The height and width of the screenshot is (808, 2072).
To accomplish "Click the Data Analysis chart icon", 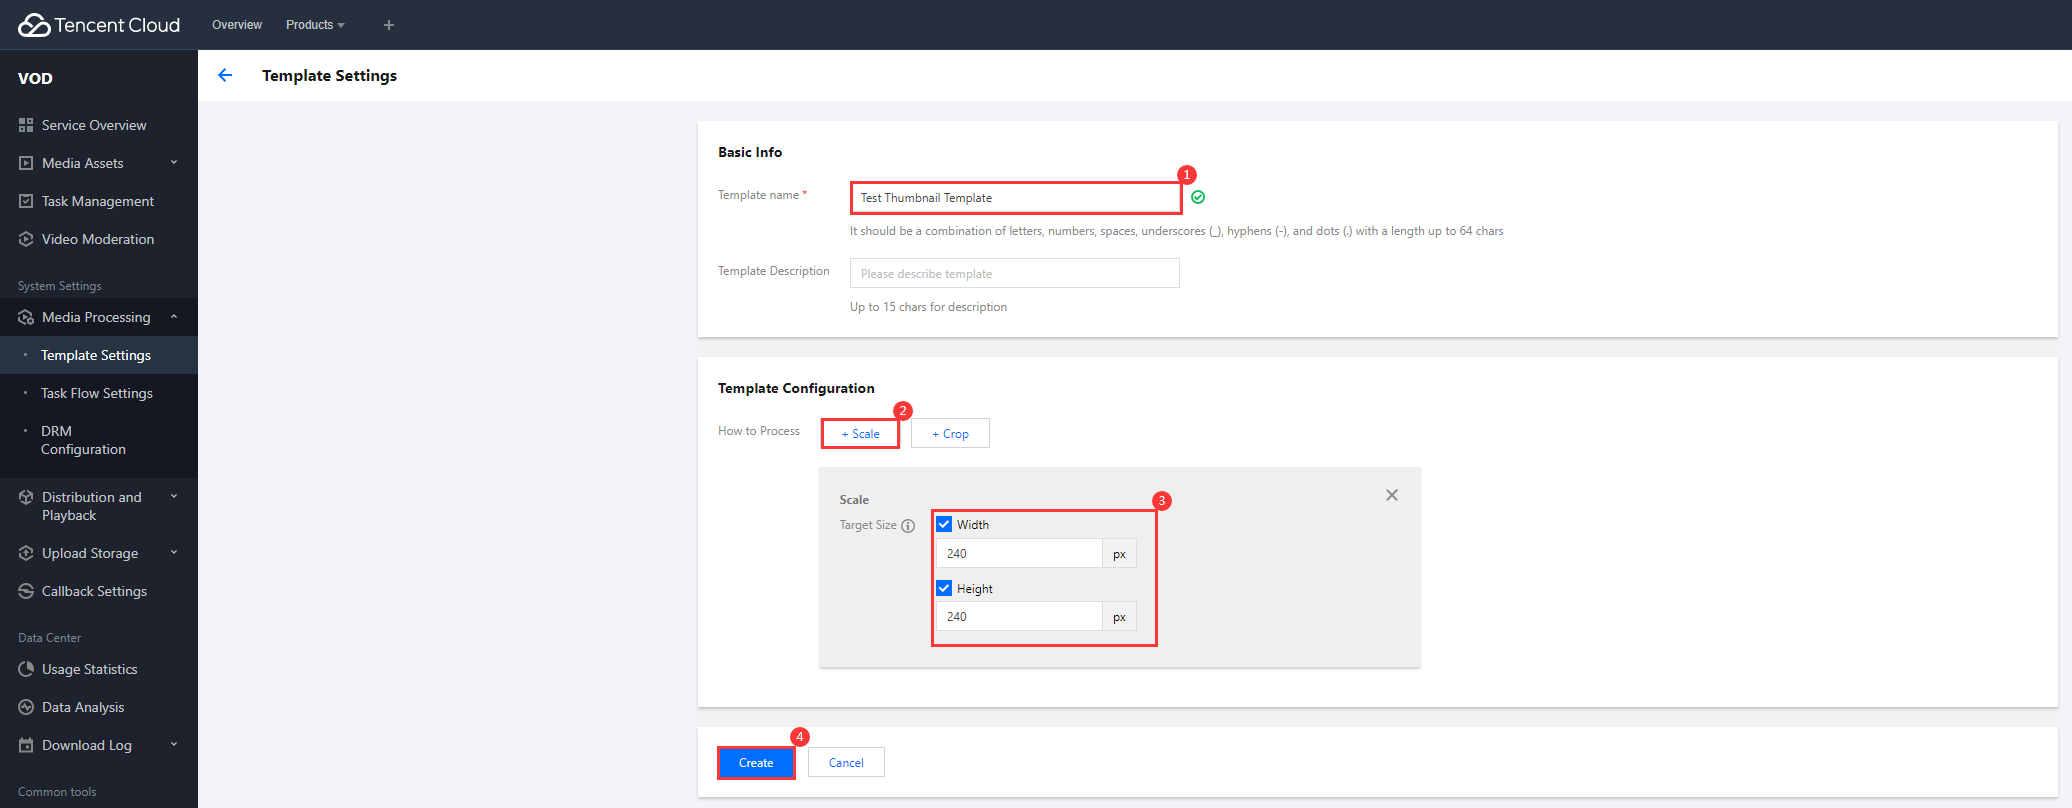I will (x=26, y=707).
